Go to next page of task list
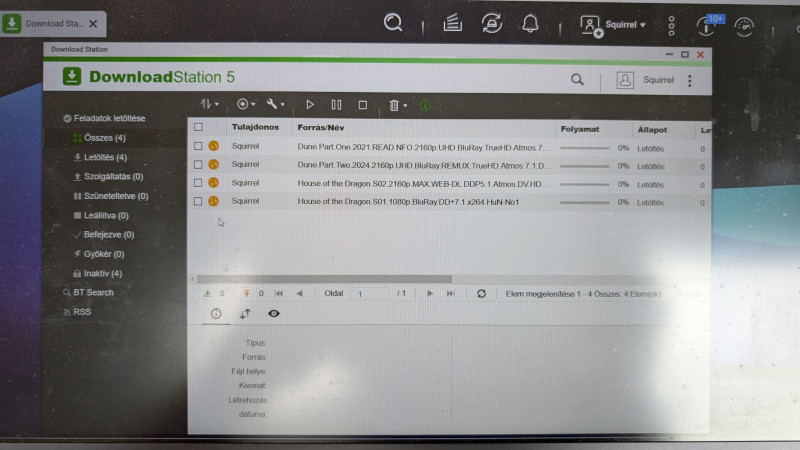Image resolution: width=800 pixels, height=450 pixels. pos(430,293)
